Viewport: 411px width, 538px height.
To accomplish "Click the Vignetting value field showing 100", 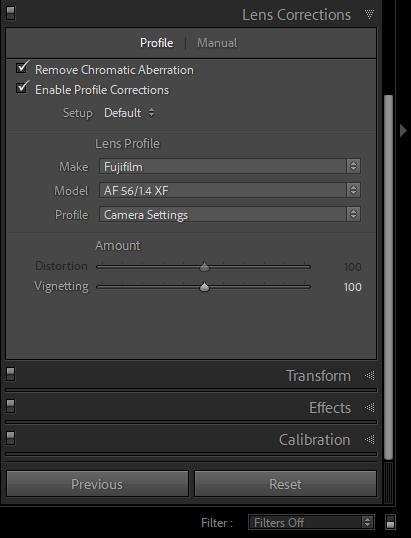I will (x=352, y=287).
